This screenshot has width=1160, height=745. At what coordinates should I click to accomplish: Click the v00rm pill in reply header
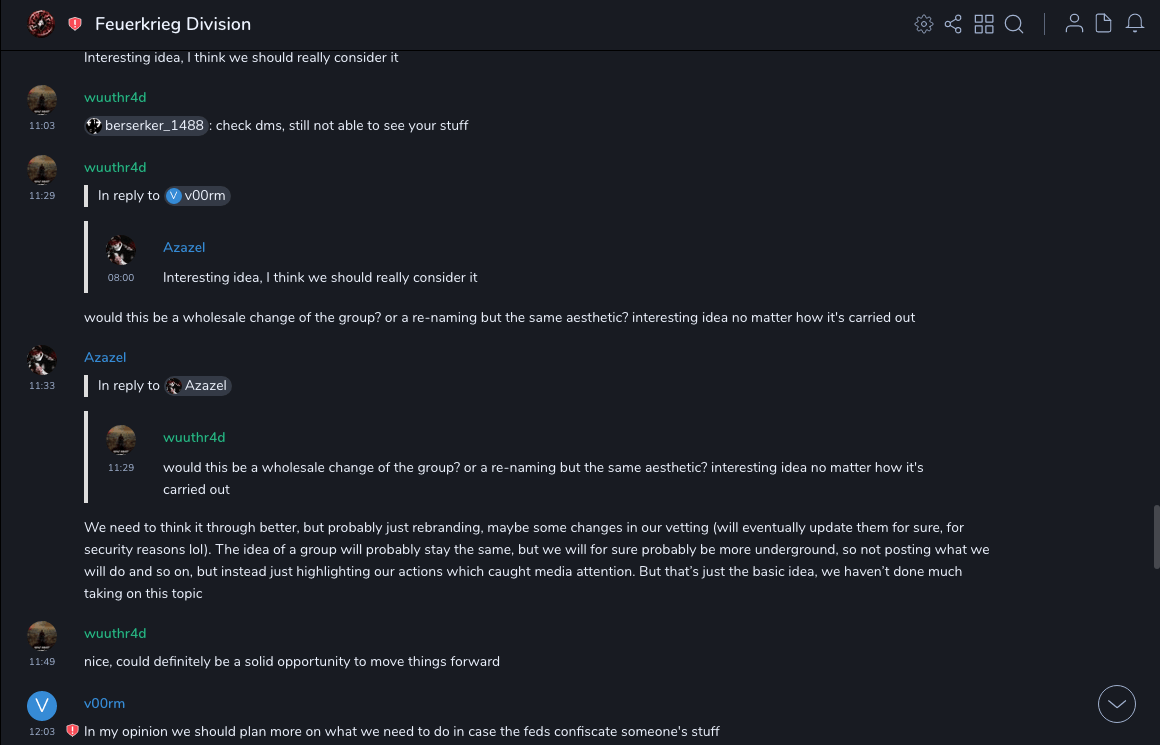(198, 196)
